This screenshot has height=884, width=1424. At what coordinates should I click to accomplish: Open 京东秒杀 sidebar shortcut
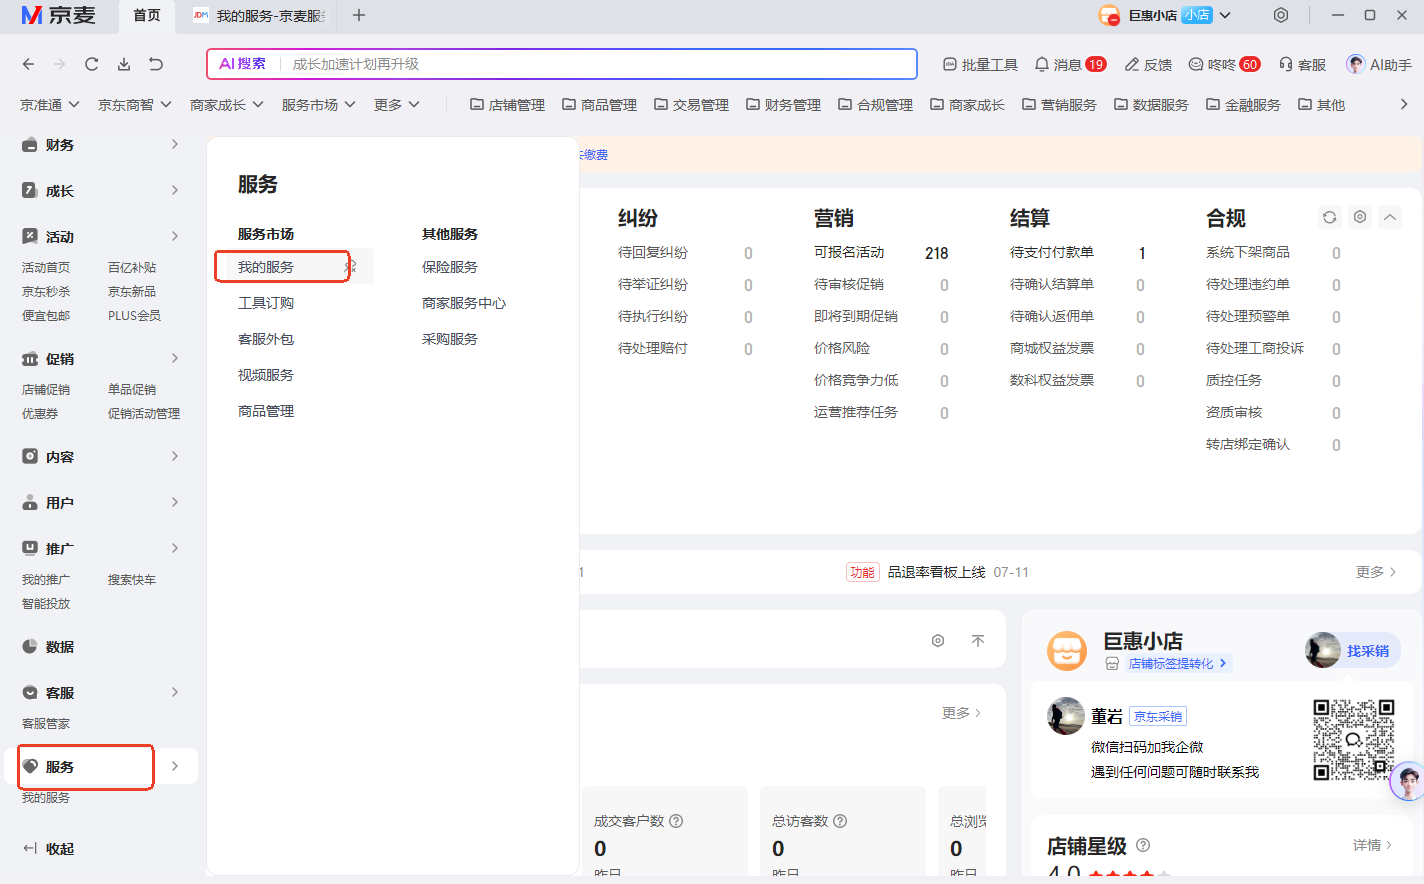click(46, 292)
